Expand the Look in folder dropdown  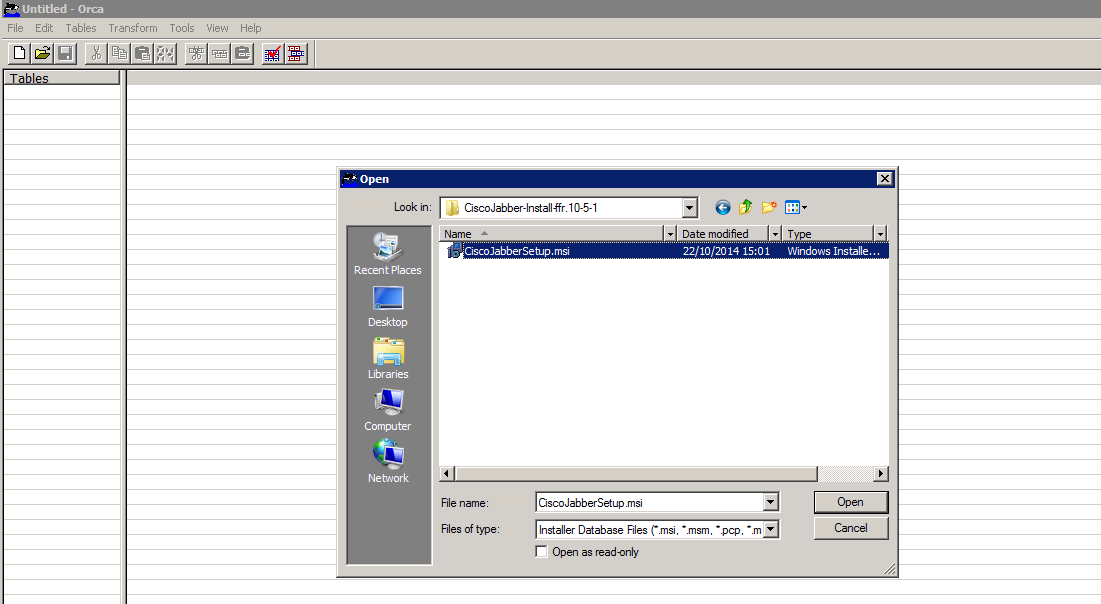point(690,208)
